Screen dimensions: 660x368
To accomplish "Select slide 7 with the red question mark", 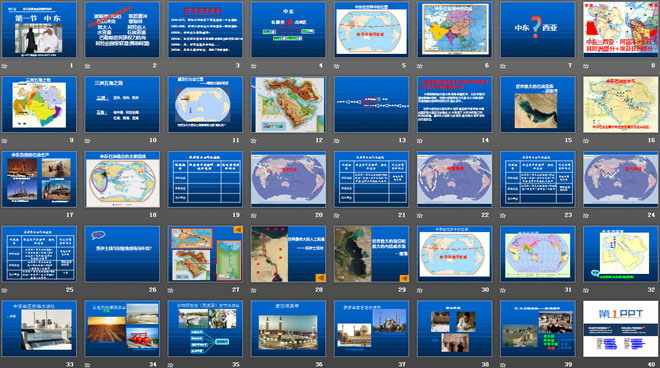I will [x=538, y=29].
